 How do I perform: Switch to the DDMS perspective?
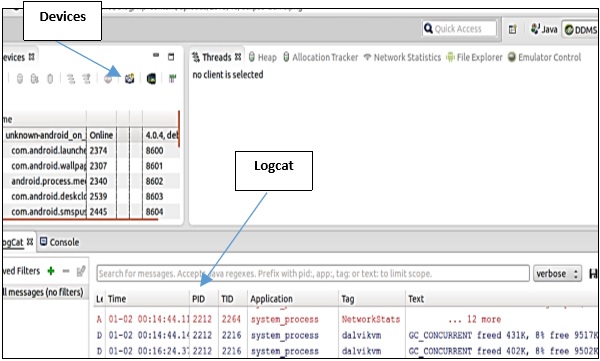(x=580, y=29)
